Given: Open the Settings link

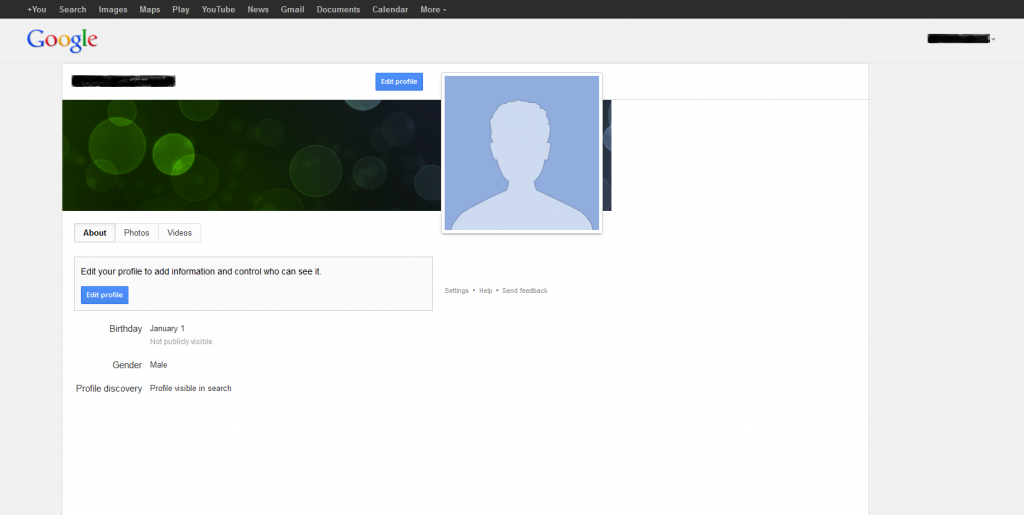Looking at the screenshot, I should [456, 290].
